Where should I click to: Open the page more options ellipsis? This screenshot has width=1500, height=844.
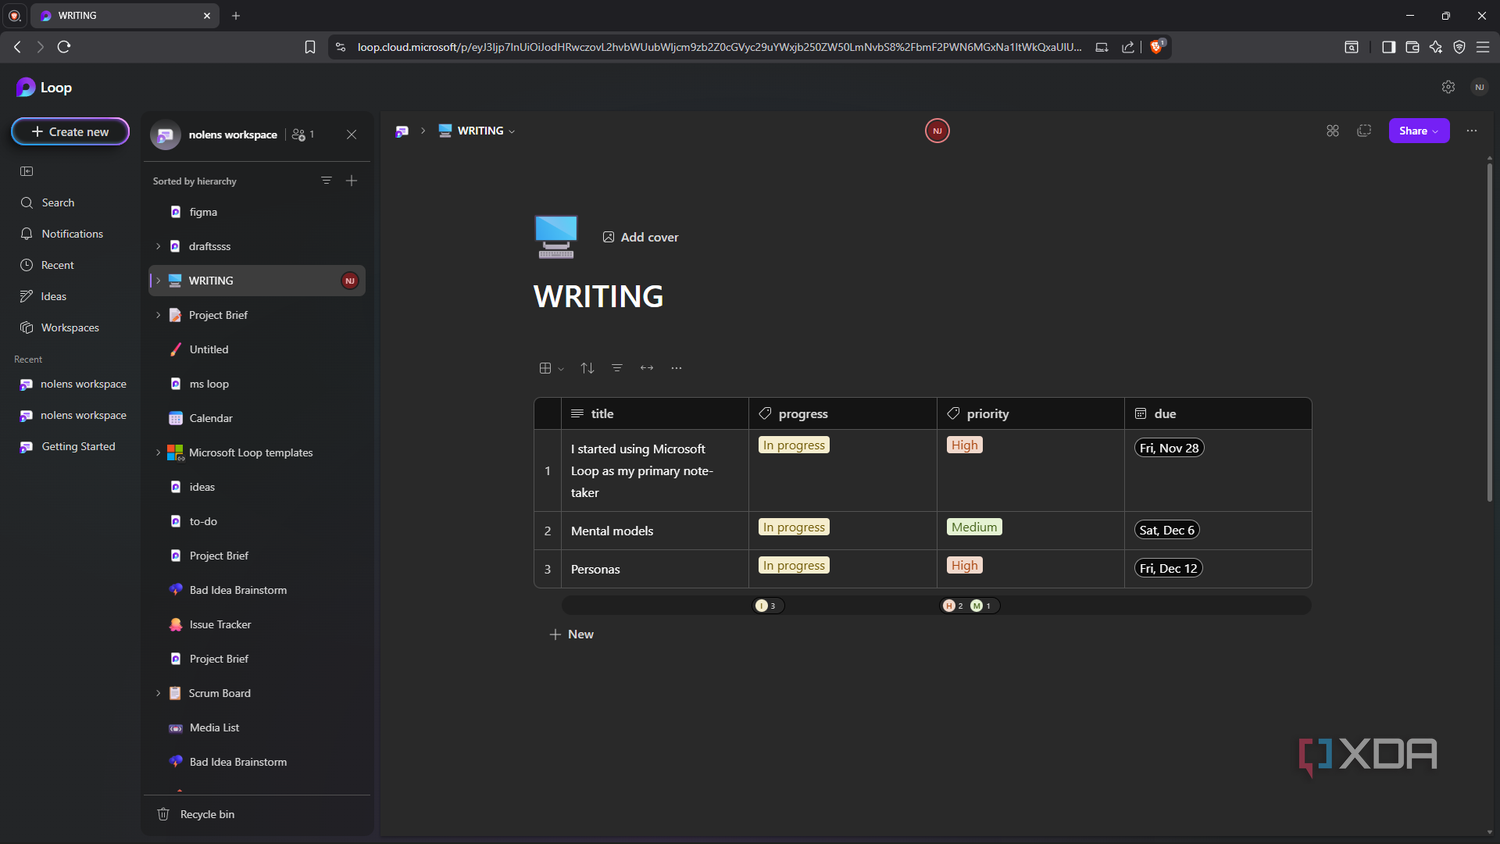[1471, 131]
